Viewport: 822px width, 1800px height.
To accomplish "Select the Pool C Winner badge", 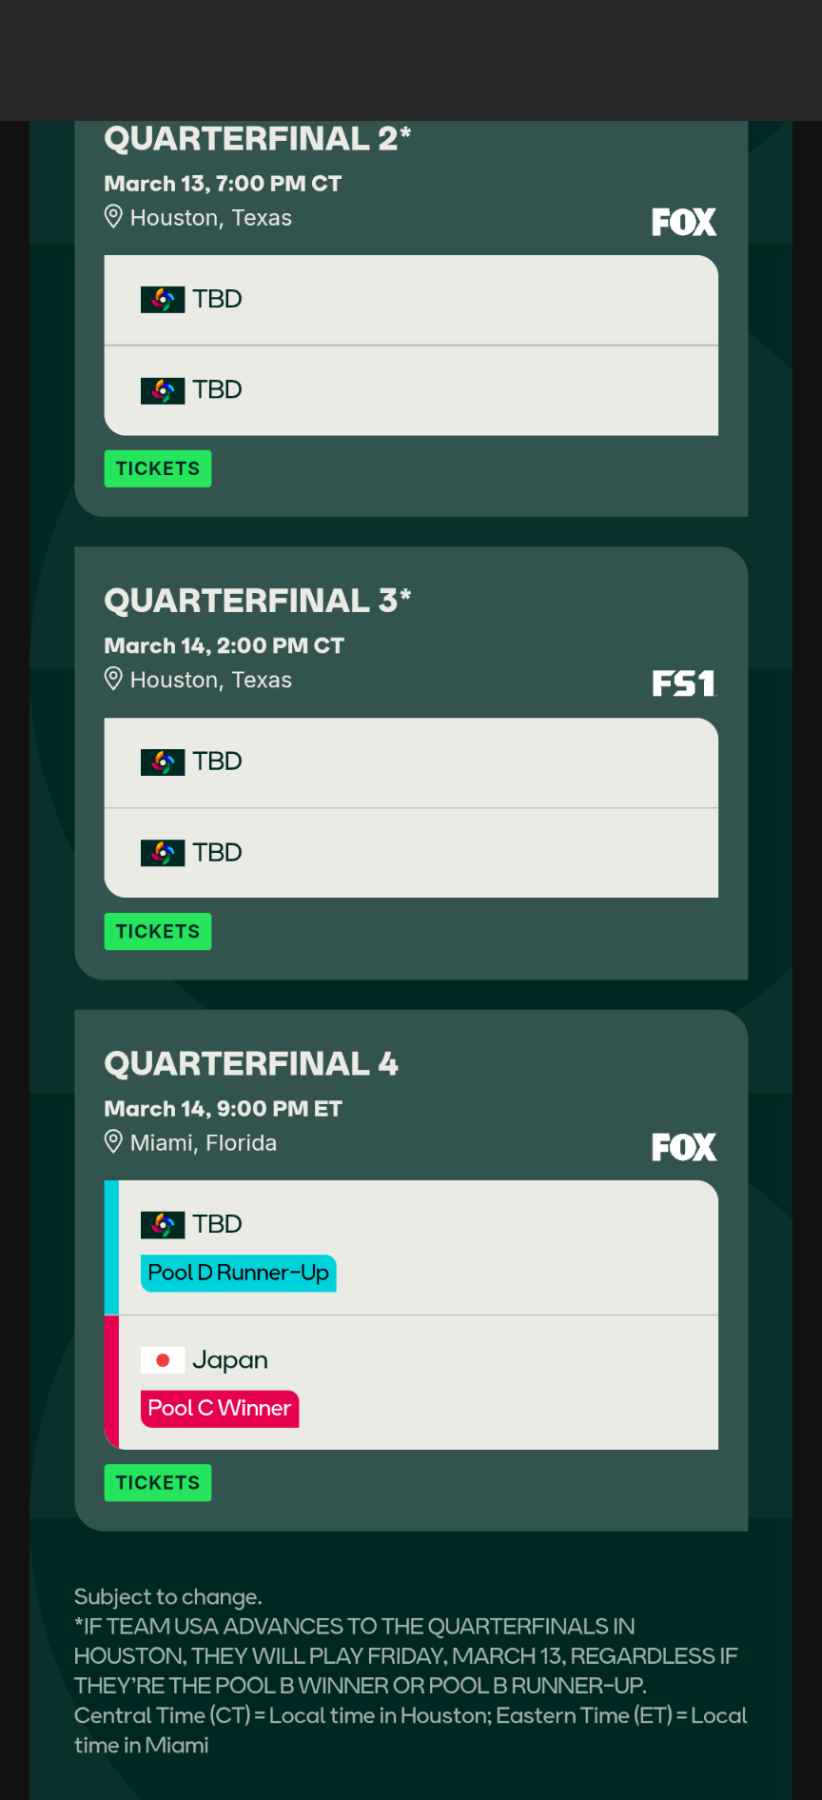I will (219, 1408).
